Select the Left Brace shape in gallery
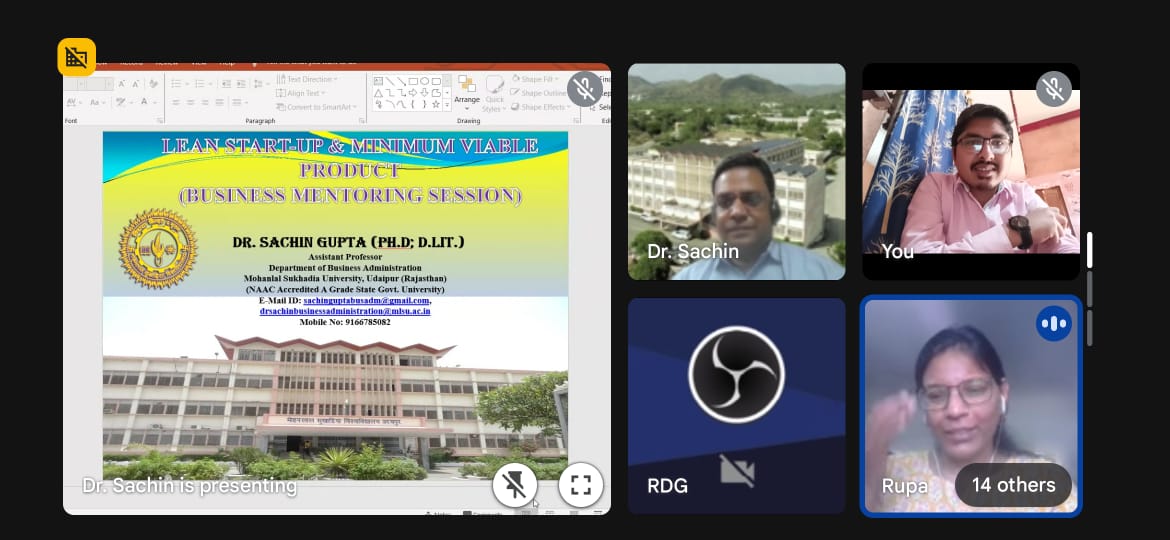The width and height of the screenshot is (1170, 540). pos(413,104)
